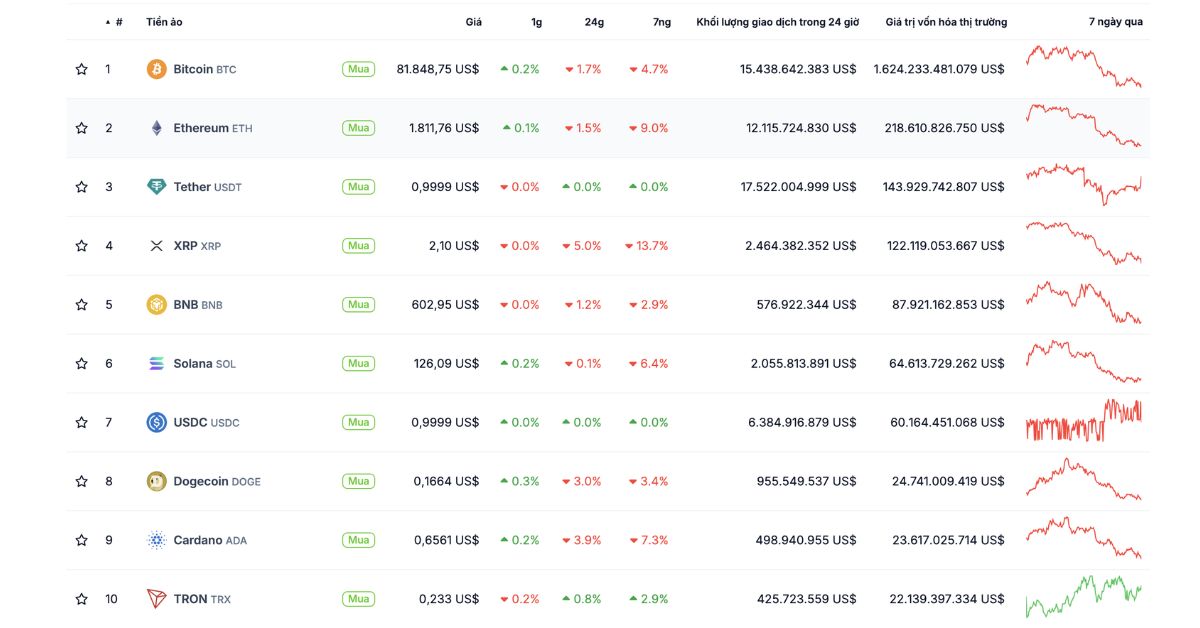
Task: Add Tether to favorites with star
Action: (82, 187)
